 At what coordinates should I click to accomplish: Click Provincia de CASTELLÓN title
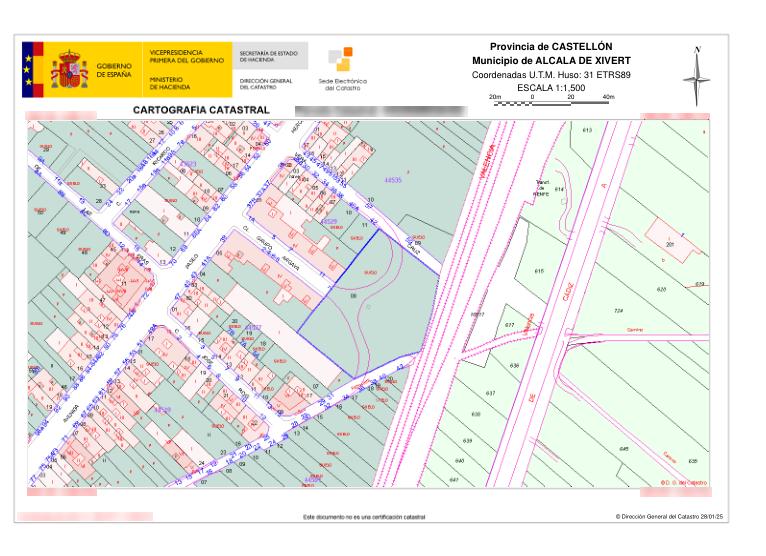point(551,47)
